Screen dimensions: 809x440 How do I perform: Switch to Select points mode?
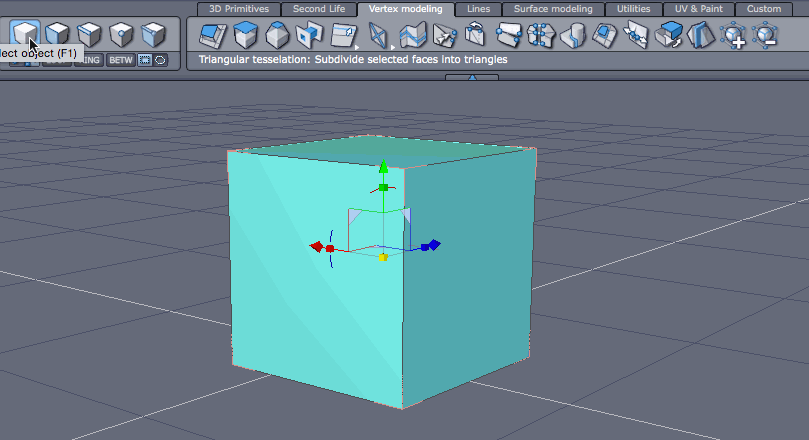pyautogui.click(x=121, y=34)
